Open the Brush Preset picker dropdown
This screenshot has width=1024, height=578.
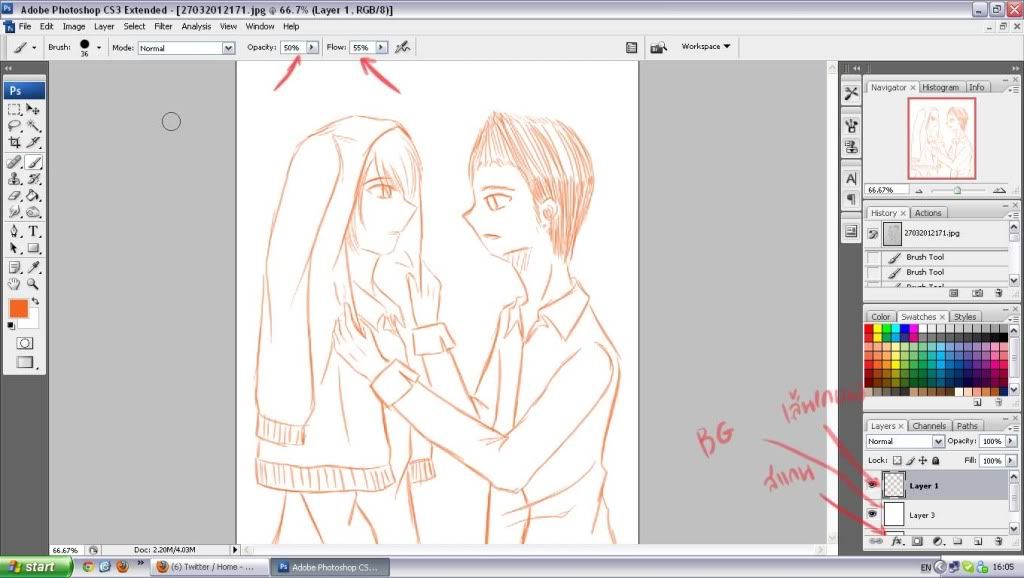[99, 48]
